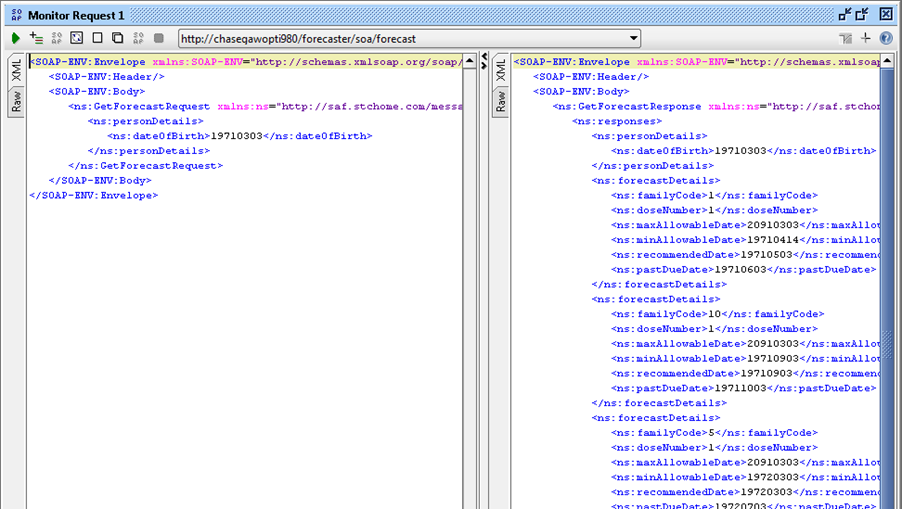This screenshot has height=509, width=902.
Task: Click the opening SOAP-ENV:Body tag in the request
Action: coord(97,91)
